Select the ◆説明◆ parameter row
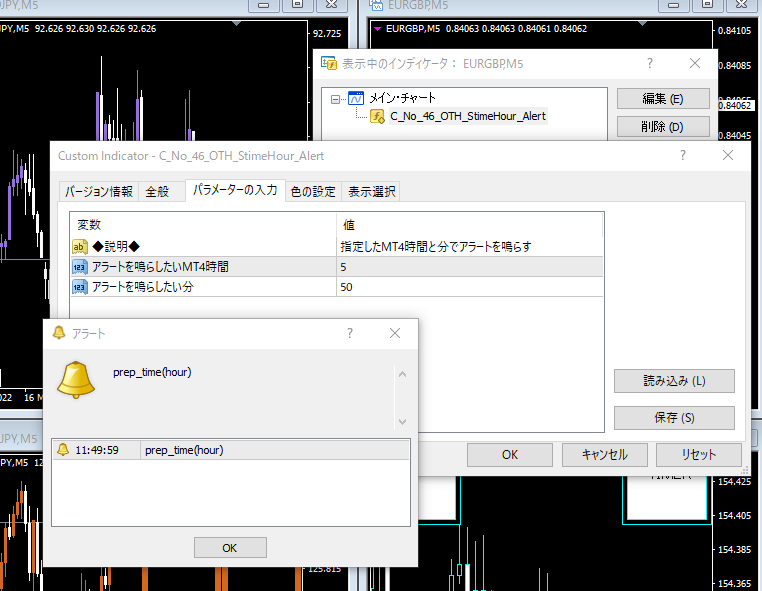762x591 pixels. (x=337, y=247)
